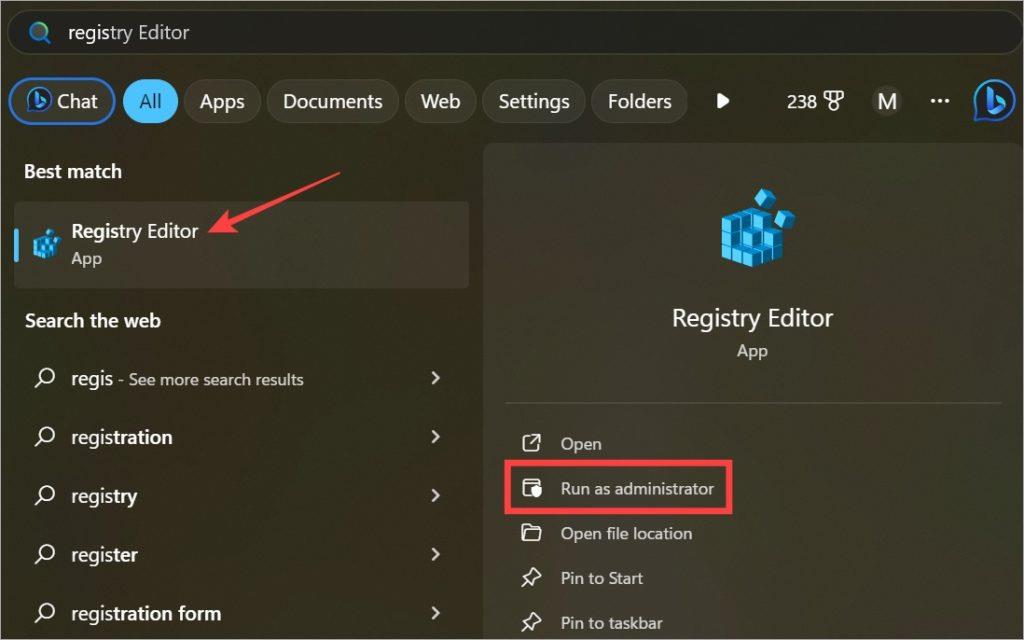Image resolution: width=1024 pixels, height=640 pixels.
Task: Expand the regis search suggestion chevron
Action: (435, 378)
